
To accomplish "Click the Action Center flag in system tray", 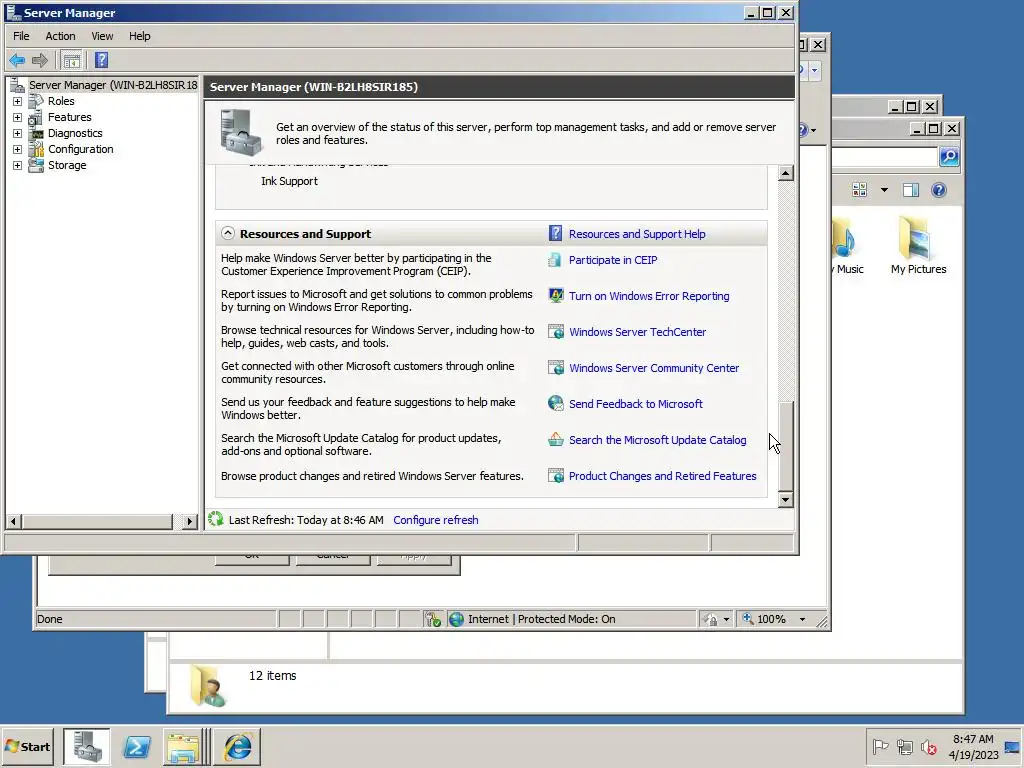I will coord(880,746).
